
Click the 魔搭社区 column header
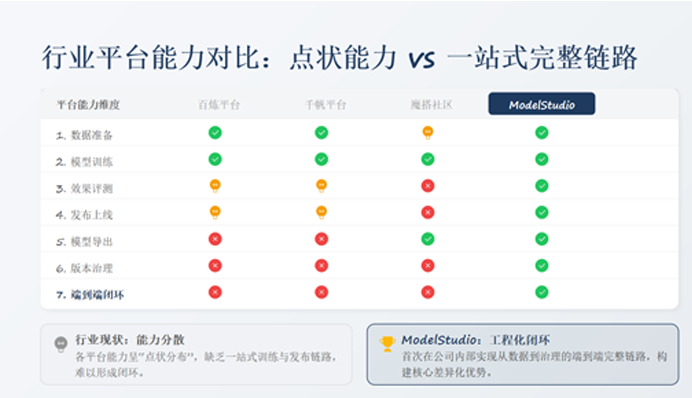[432, 105]
